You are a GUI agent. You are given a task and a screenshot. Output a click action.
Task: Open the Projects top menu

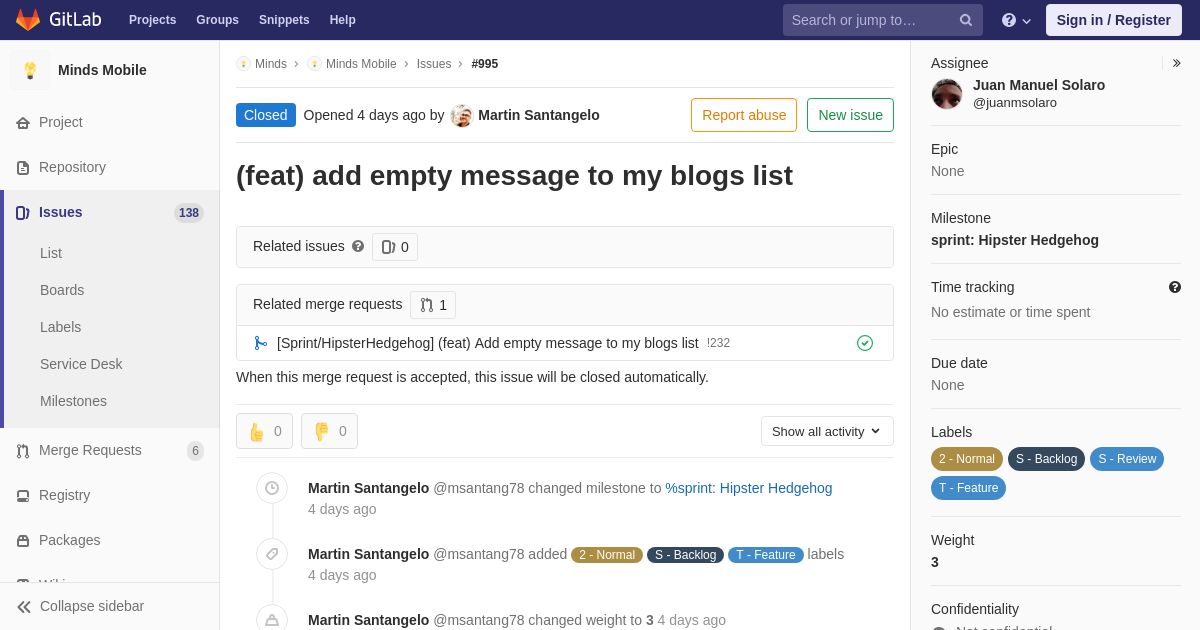(152, 20)
